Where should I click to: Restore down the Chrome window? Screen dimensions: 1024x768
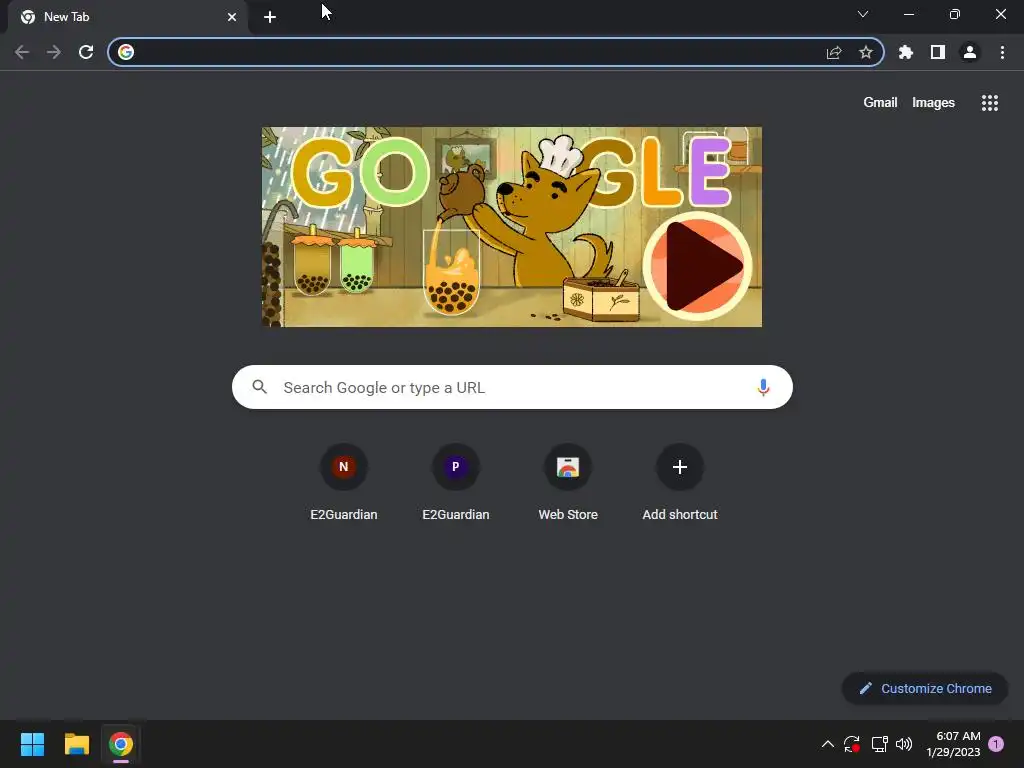click(x=955, y=14)
